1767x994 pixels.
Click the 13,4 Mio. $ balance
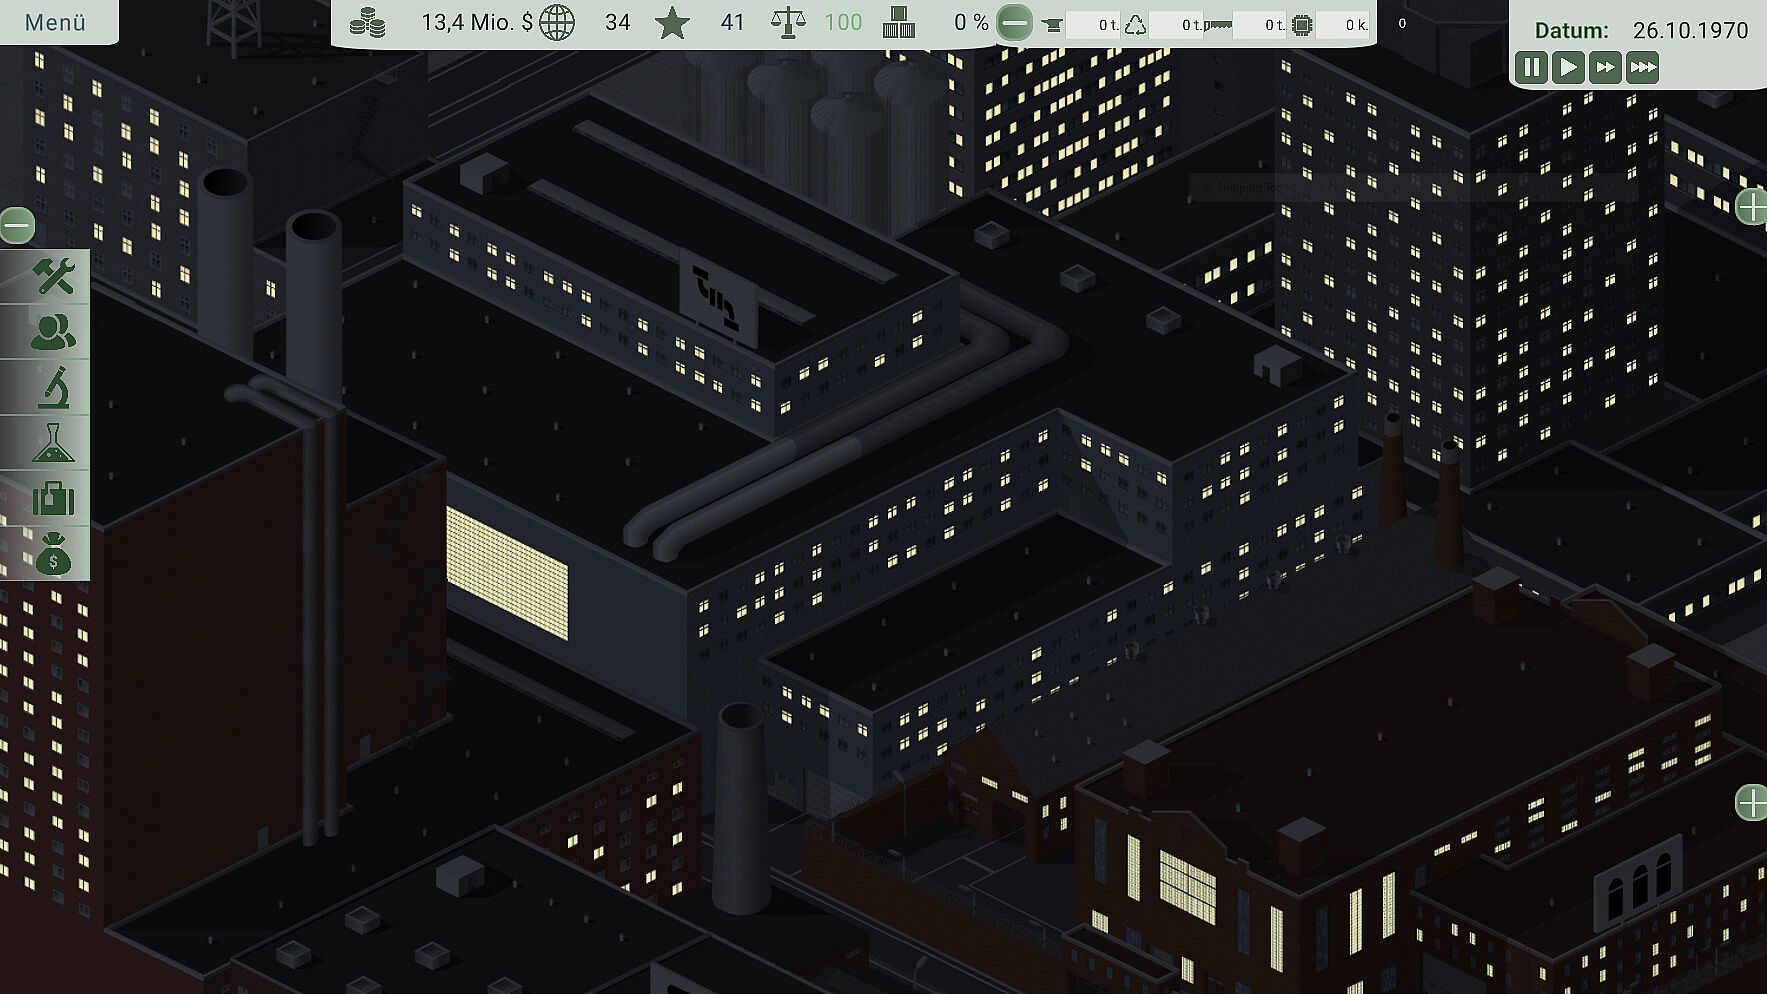pos(477,22)
